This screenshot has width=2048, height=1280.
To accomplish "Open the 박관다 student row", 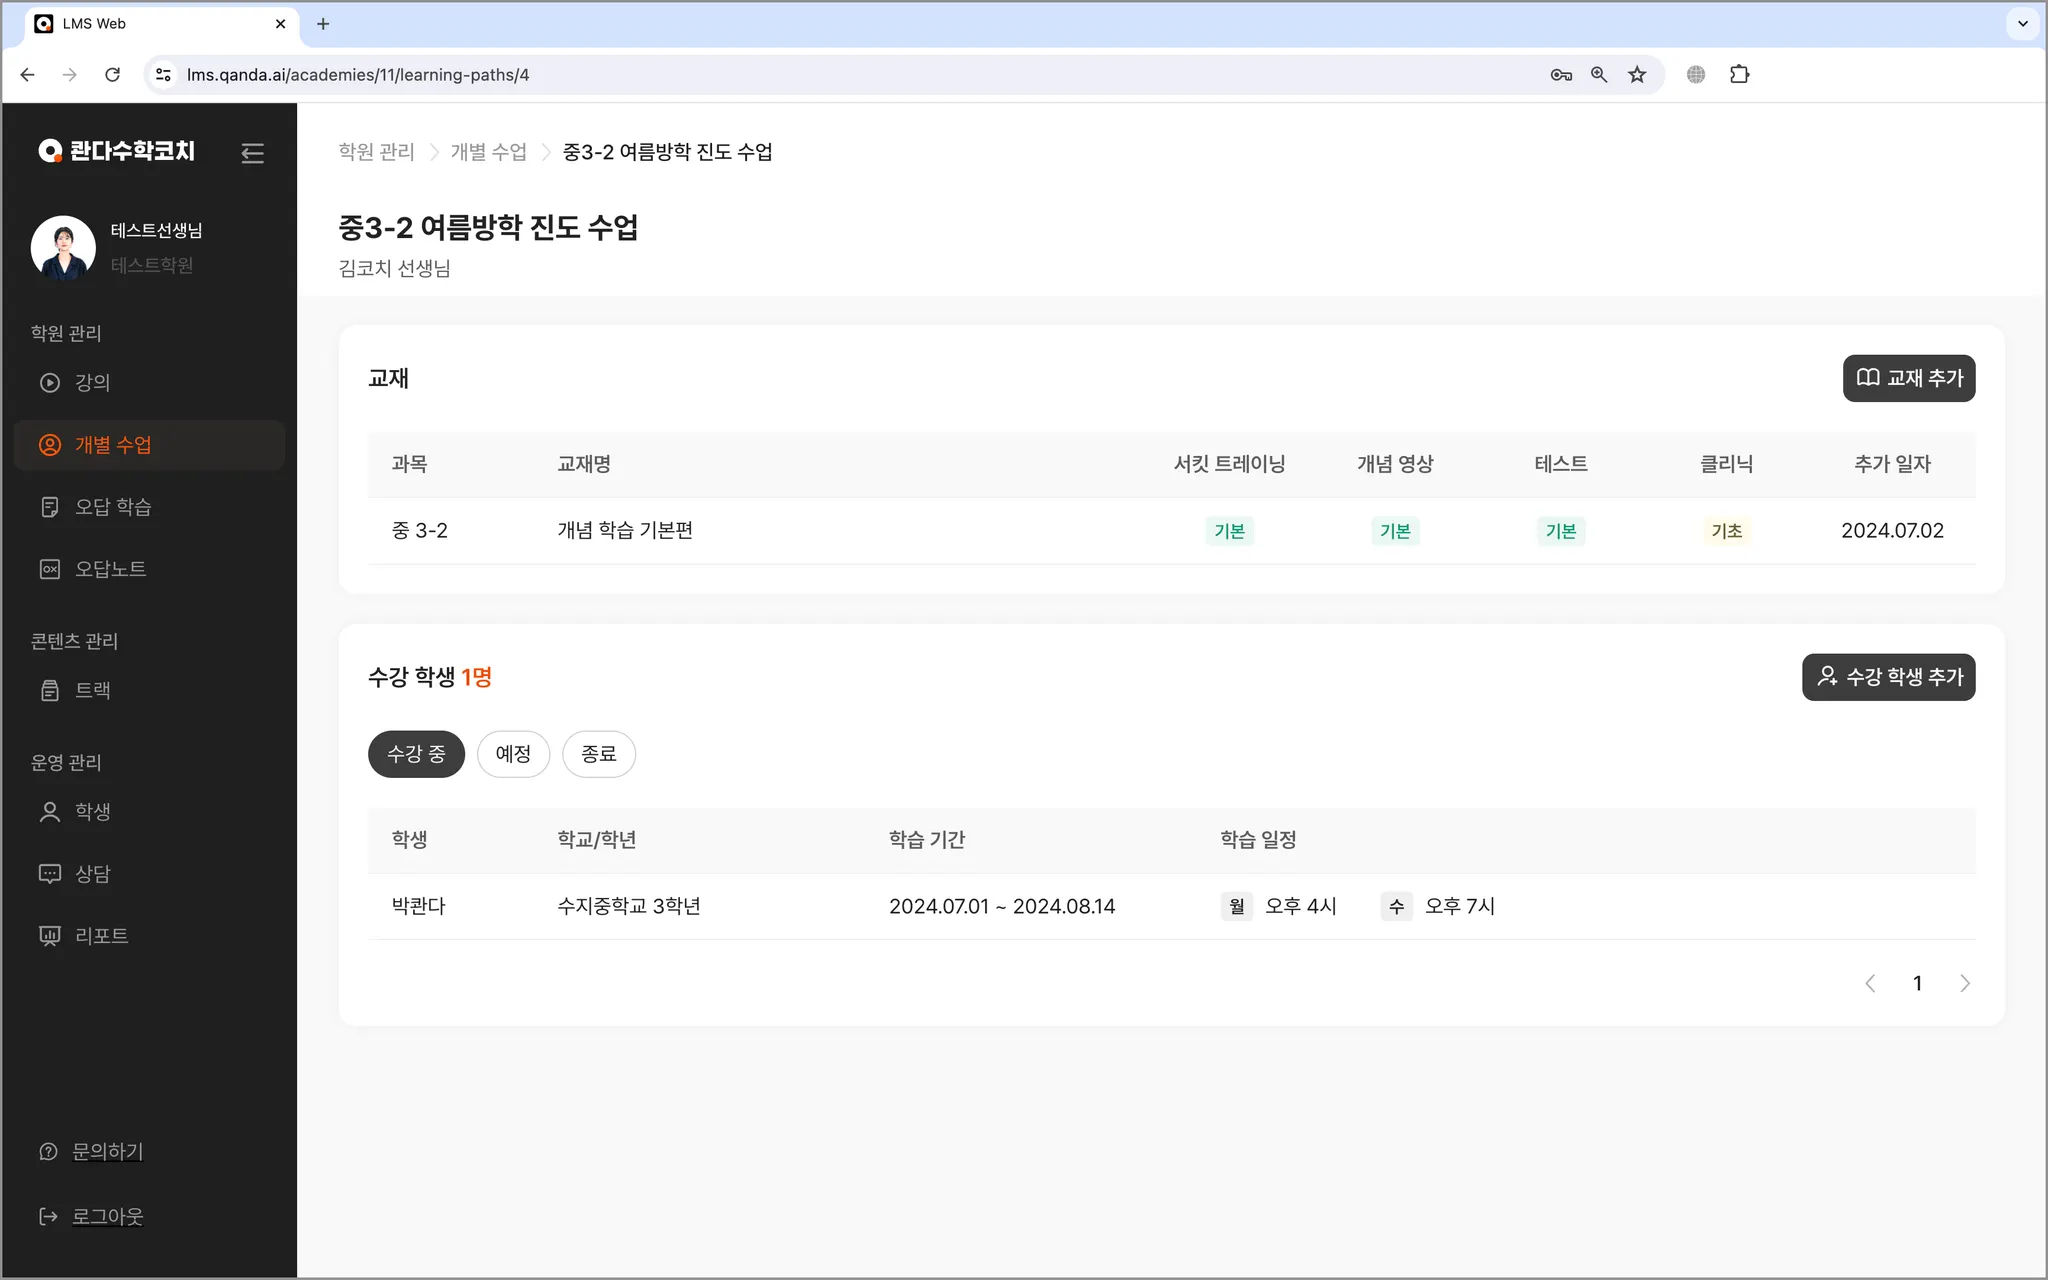I will coord(418,906).
